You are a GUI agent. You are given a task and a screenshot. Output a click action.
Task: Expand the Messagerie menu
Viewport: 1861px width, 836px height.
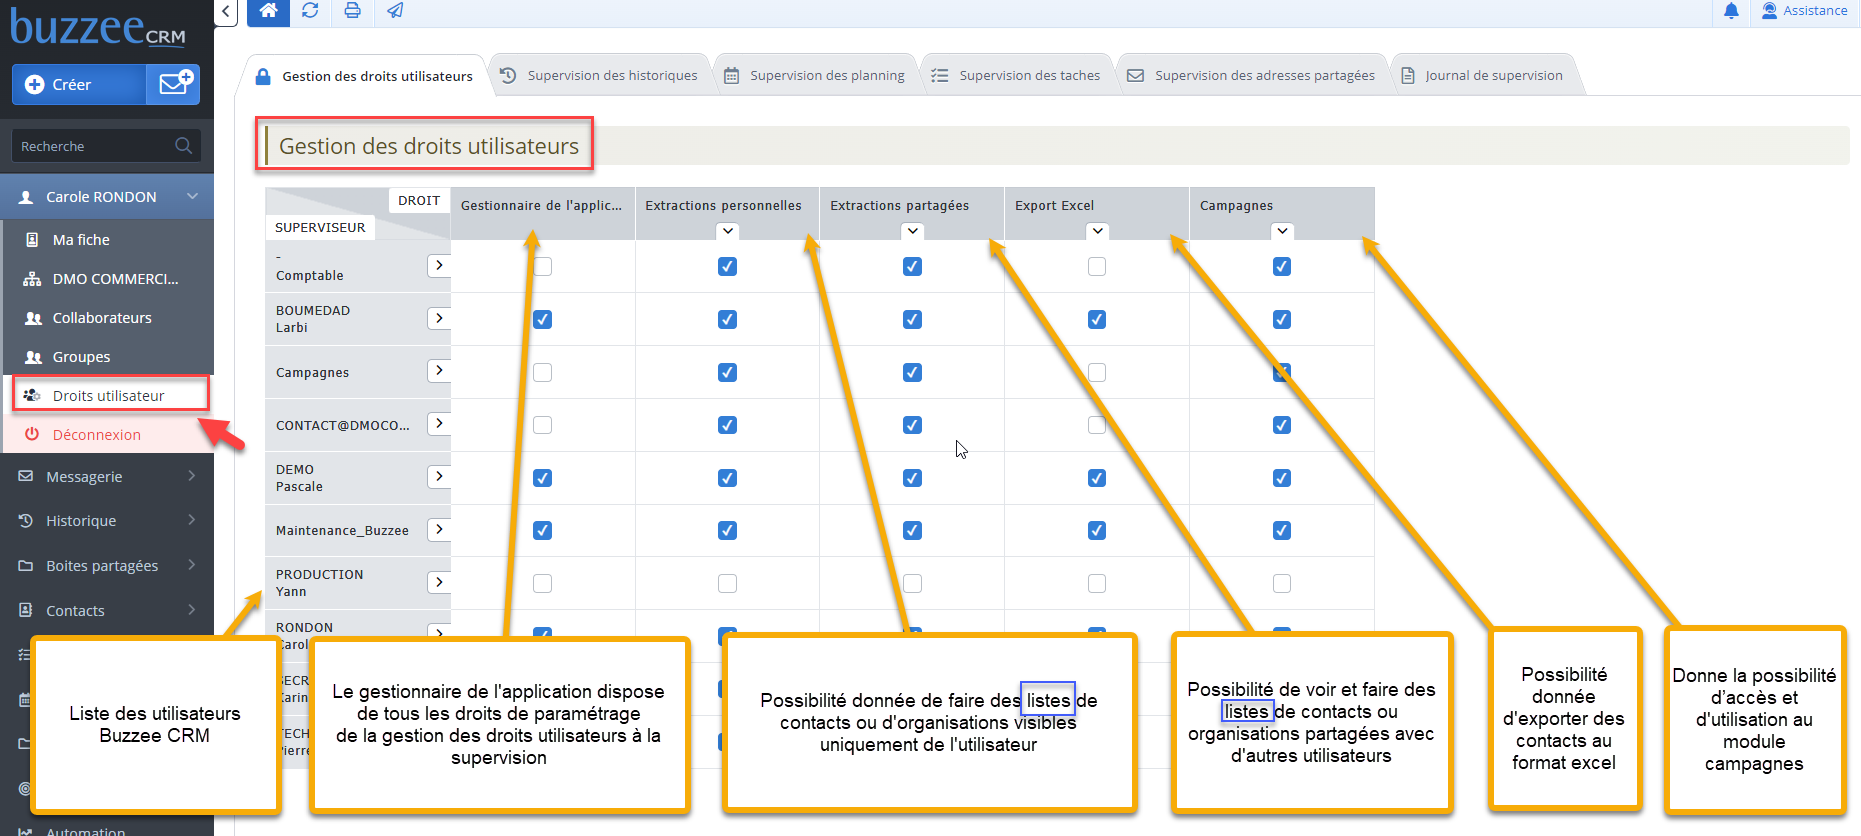coord(107,477)
